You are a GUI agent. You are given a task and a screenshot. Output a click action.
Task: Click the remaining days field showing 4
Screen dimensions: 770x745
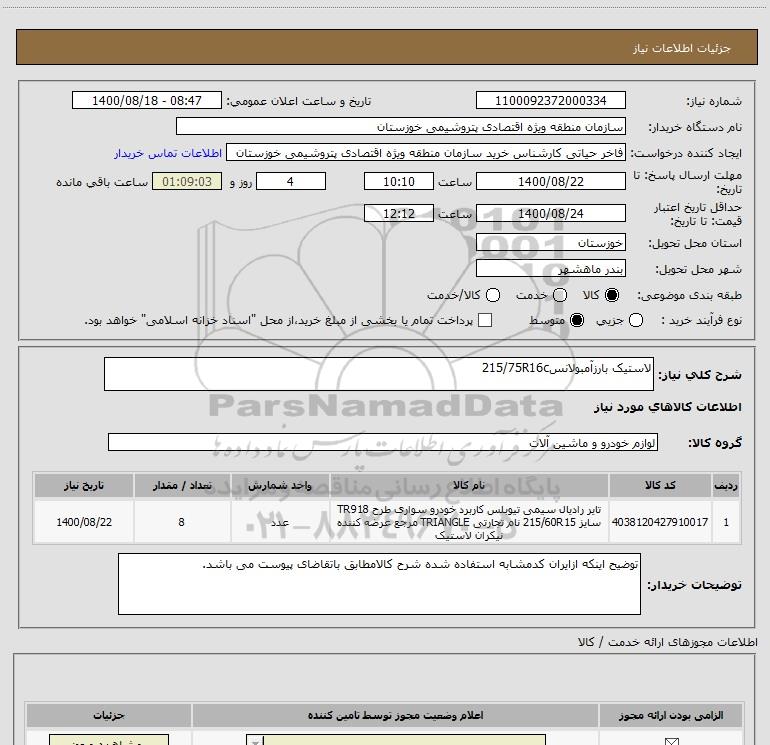[x=291, y=181]
